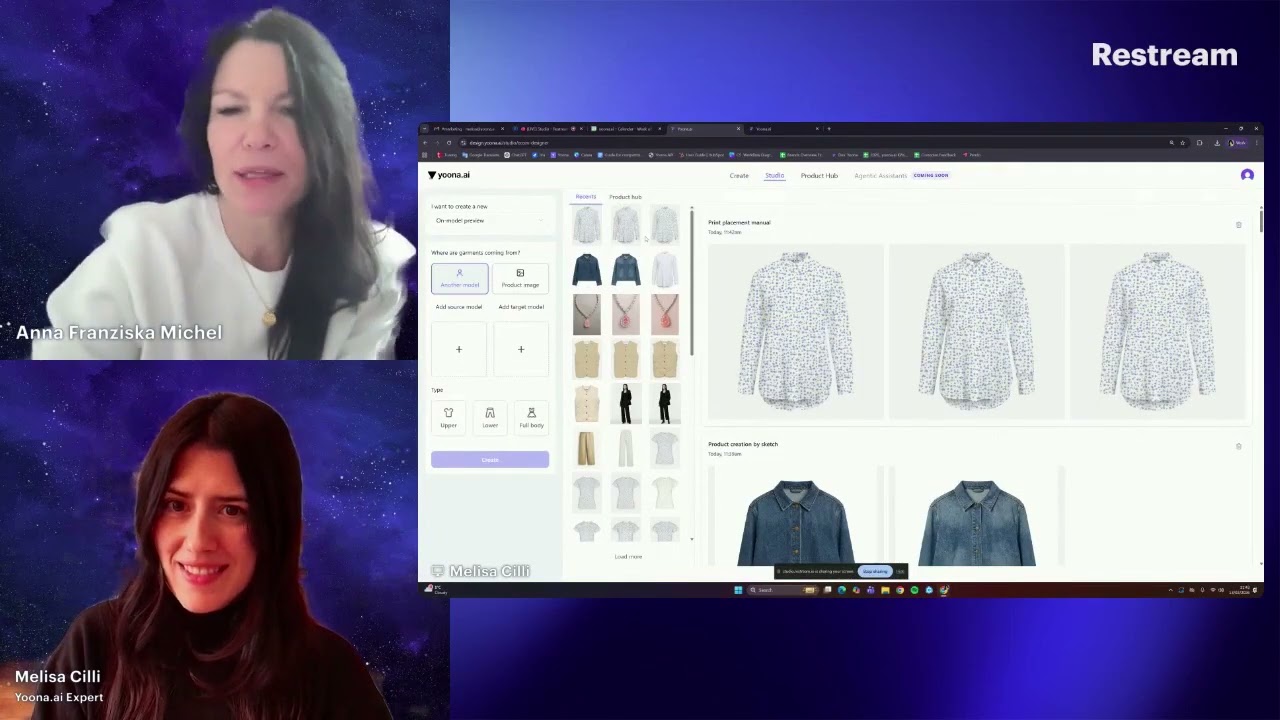The image size is (1280, 720).
Task: Select first model in black suit thumbnail
Action: (626, 403)
